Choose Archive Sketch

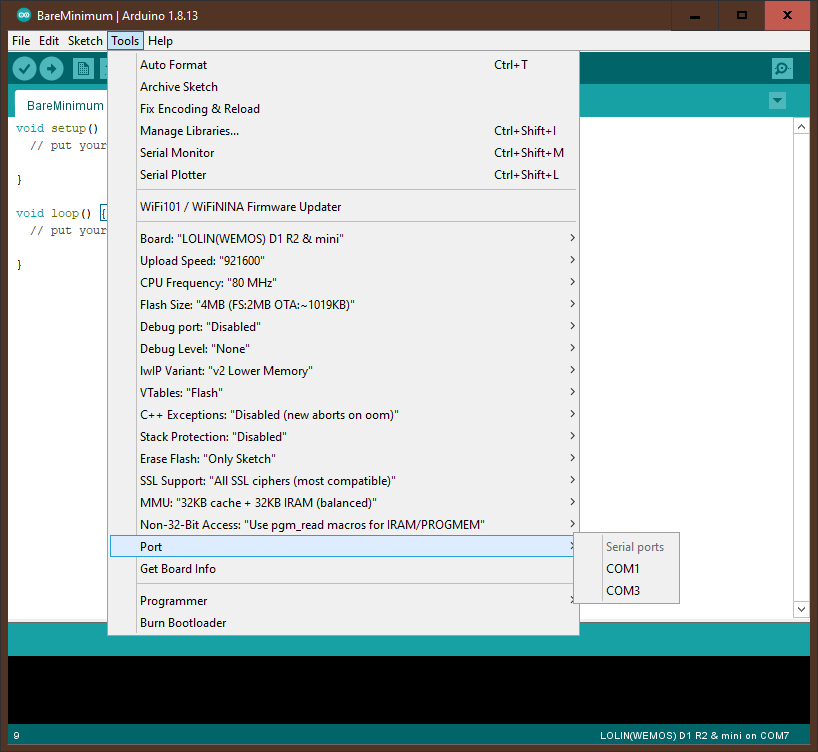click(x=343, y=87)
